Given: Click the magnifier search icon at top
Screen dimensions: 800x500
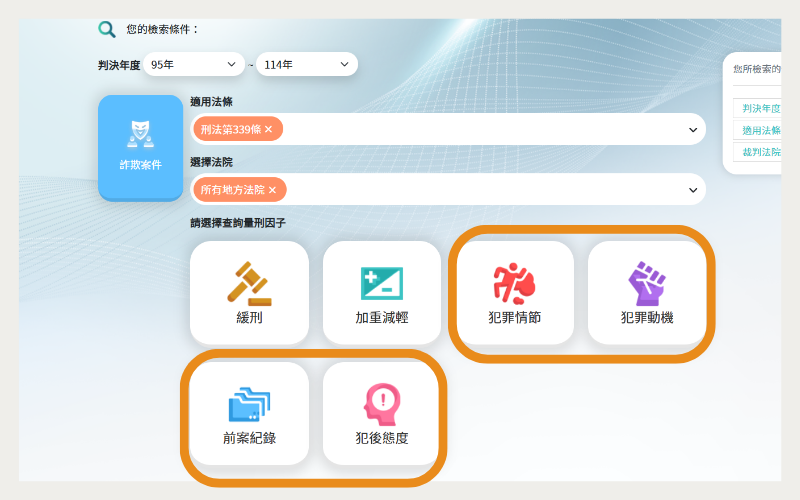Looking at the screenshot, I should click(106, 29).
